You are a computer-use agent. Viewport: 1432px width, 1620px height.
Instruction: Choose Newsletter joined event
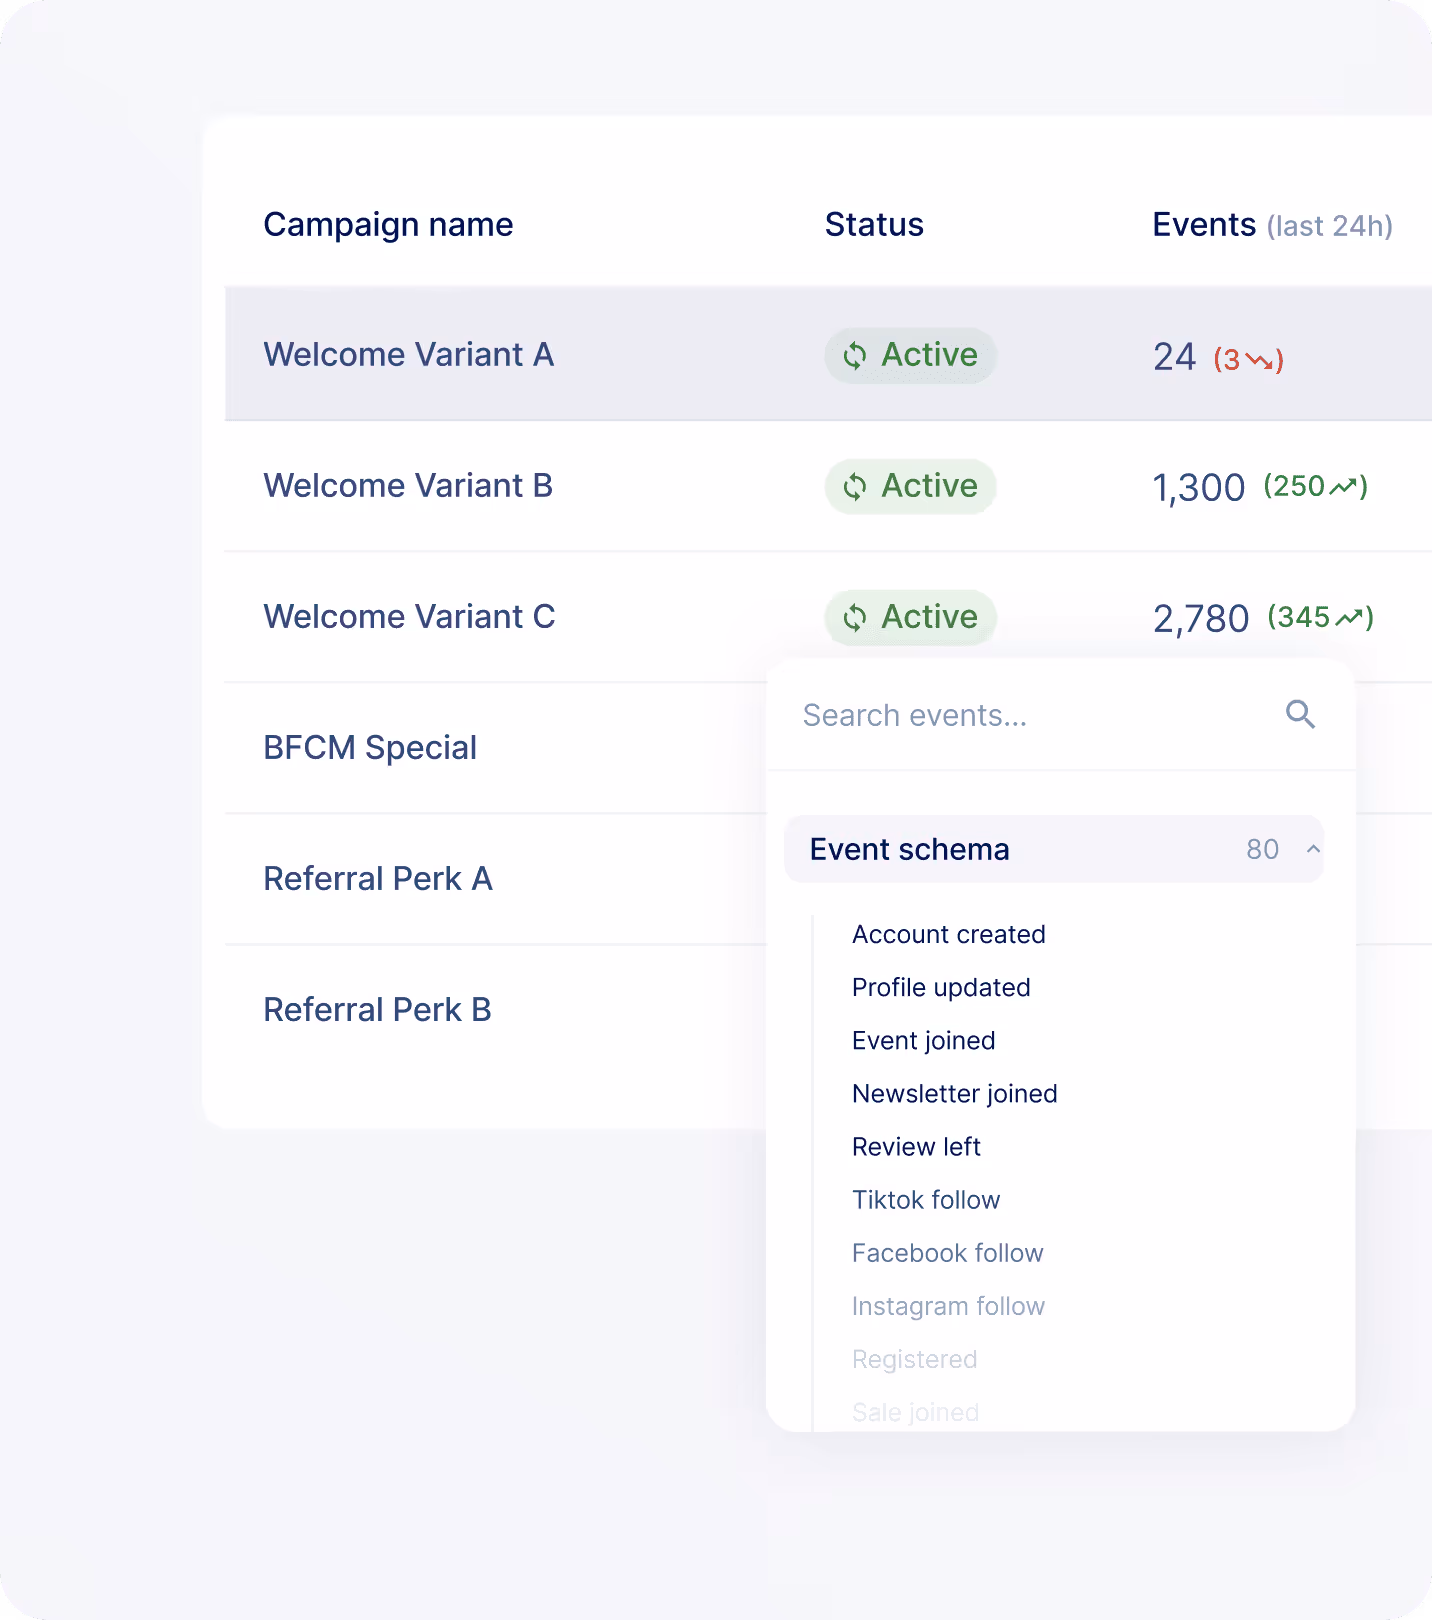click(x=954, y=1093)
